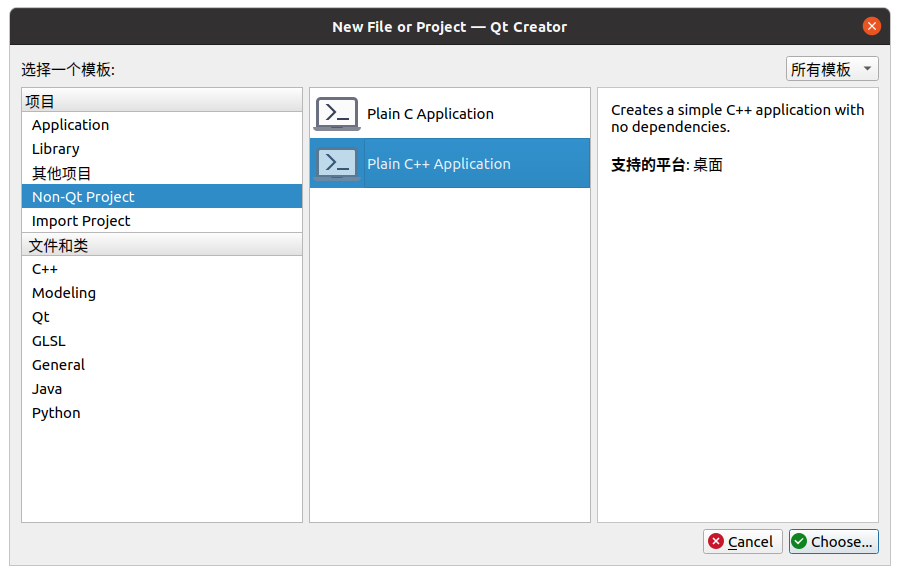Click the green checkmark icon on Choose
Image resolution: width=900 pixels, height=575 pixels.
tap(799, 541)
